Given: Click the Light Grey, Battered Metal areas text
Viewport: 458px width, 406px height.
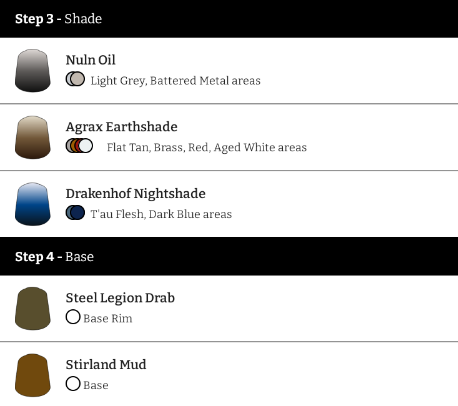Looking at the screenshot, I should click(176, 81).
